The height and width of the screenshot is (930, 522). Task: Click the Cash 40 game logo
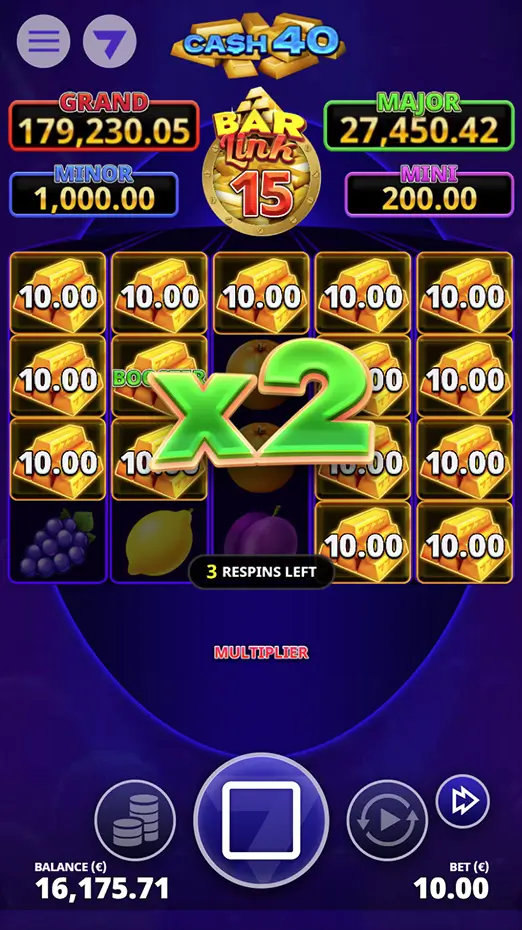pos(259,45)
